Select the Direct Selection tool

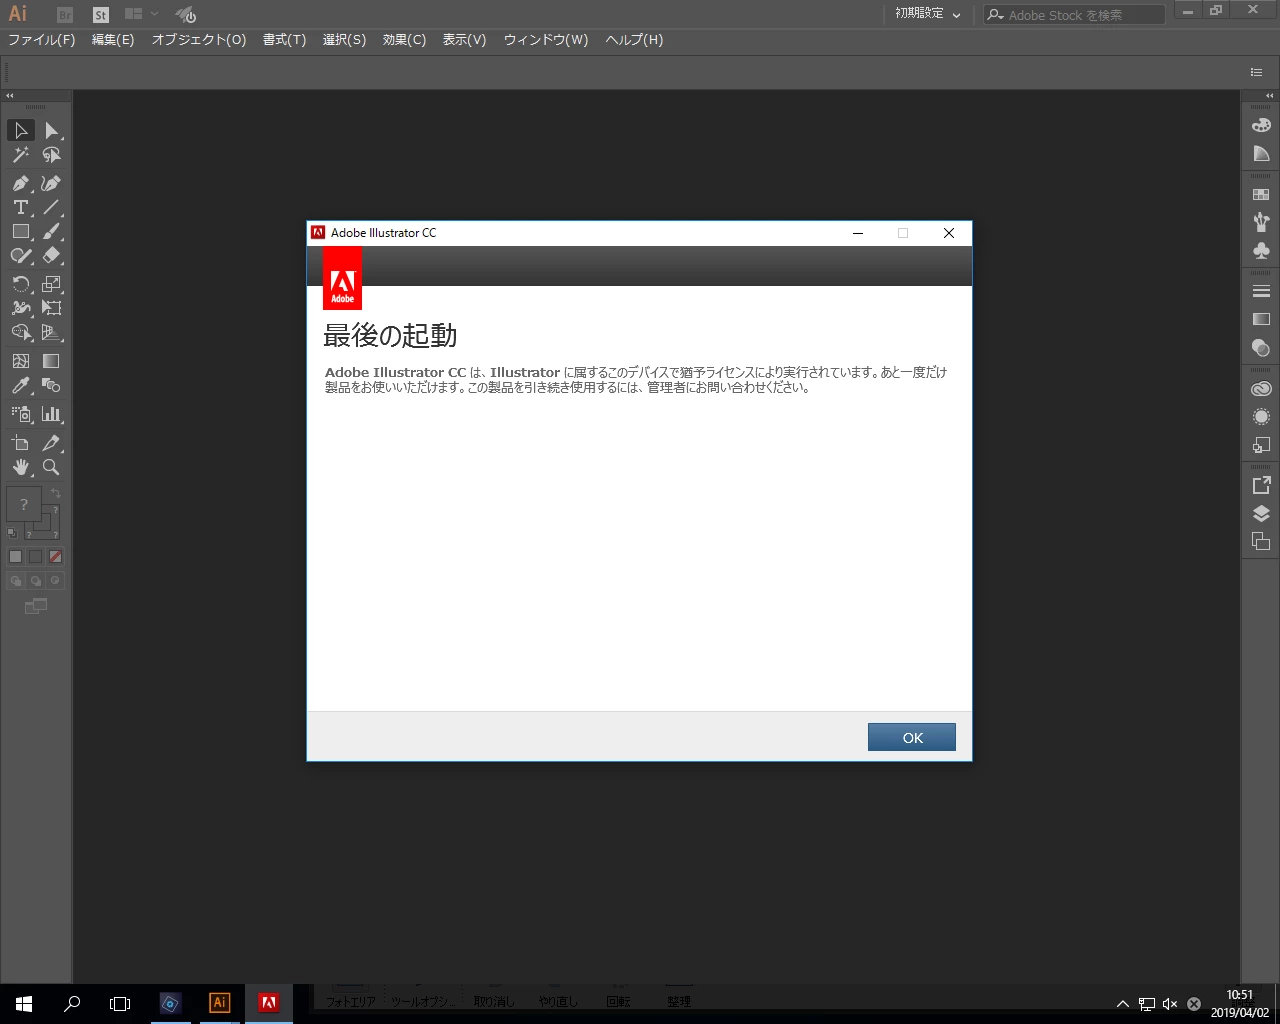point(52,131)
